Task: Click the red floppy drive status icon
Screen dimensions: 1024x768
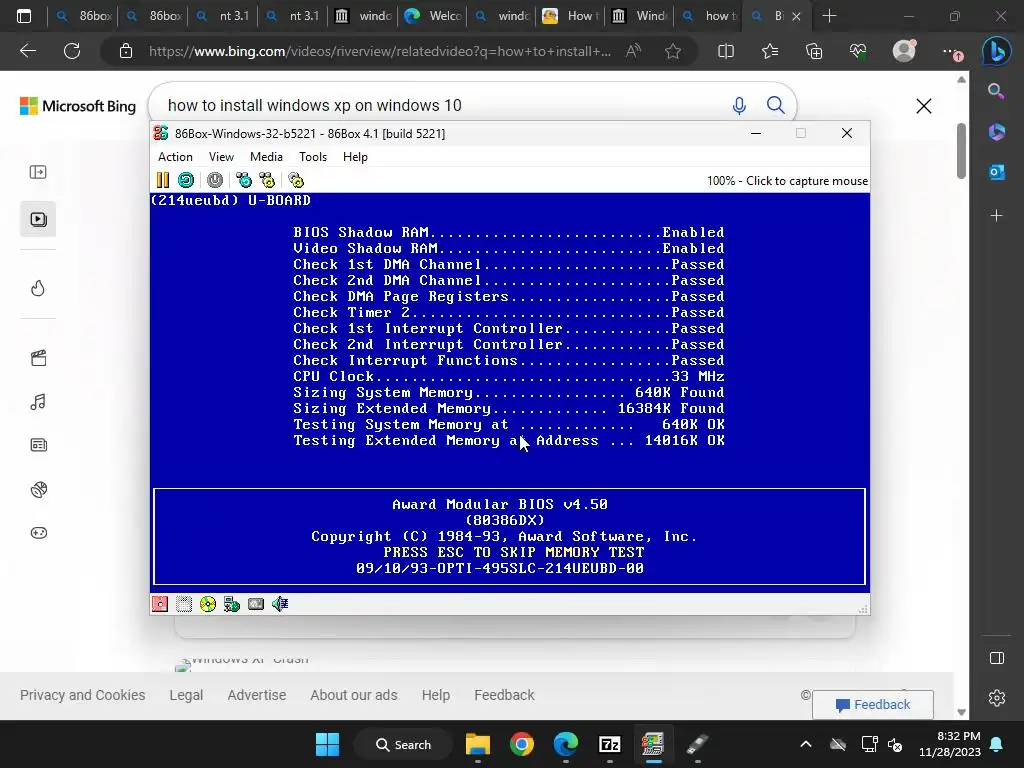Action: 160,604
